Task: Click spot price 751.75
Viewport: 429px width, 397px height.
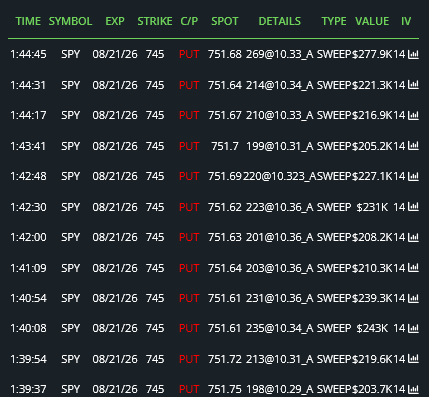Action: [225, 389]
